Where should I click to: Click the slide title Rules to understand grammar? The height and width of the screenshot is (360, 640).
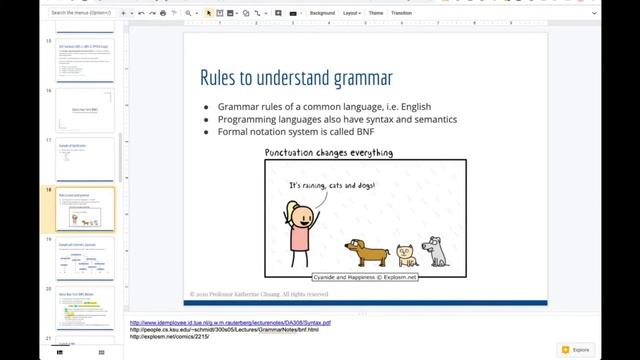(296, 78)
